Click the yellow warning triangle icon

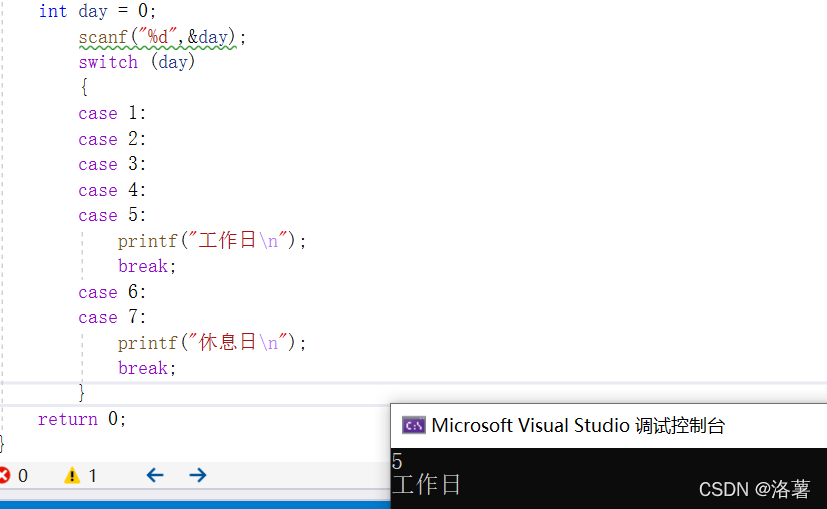pos(72,475)
